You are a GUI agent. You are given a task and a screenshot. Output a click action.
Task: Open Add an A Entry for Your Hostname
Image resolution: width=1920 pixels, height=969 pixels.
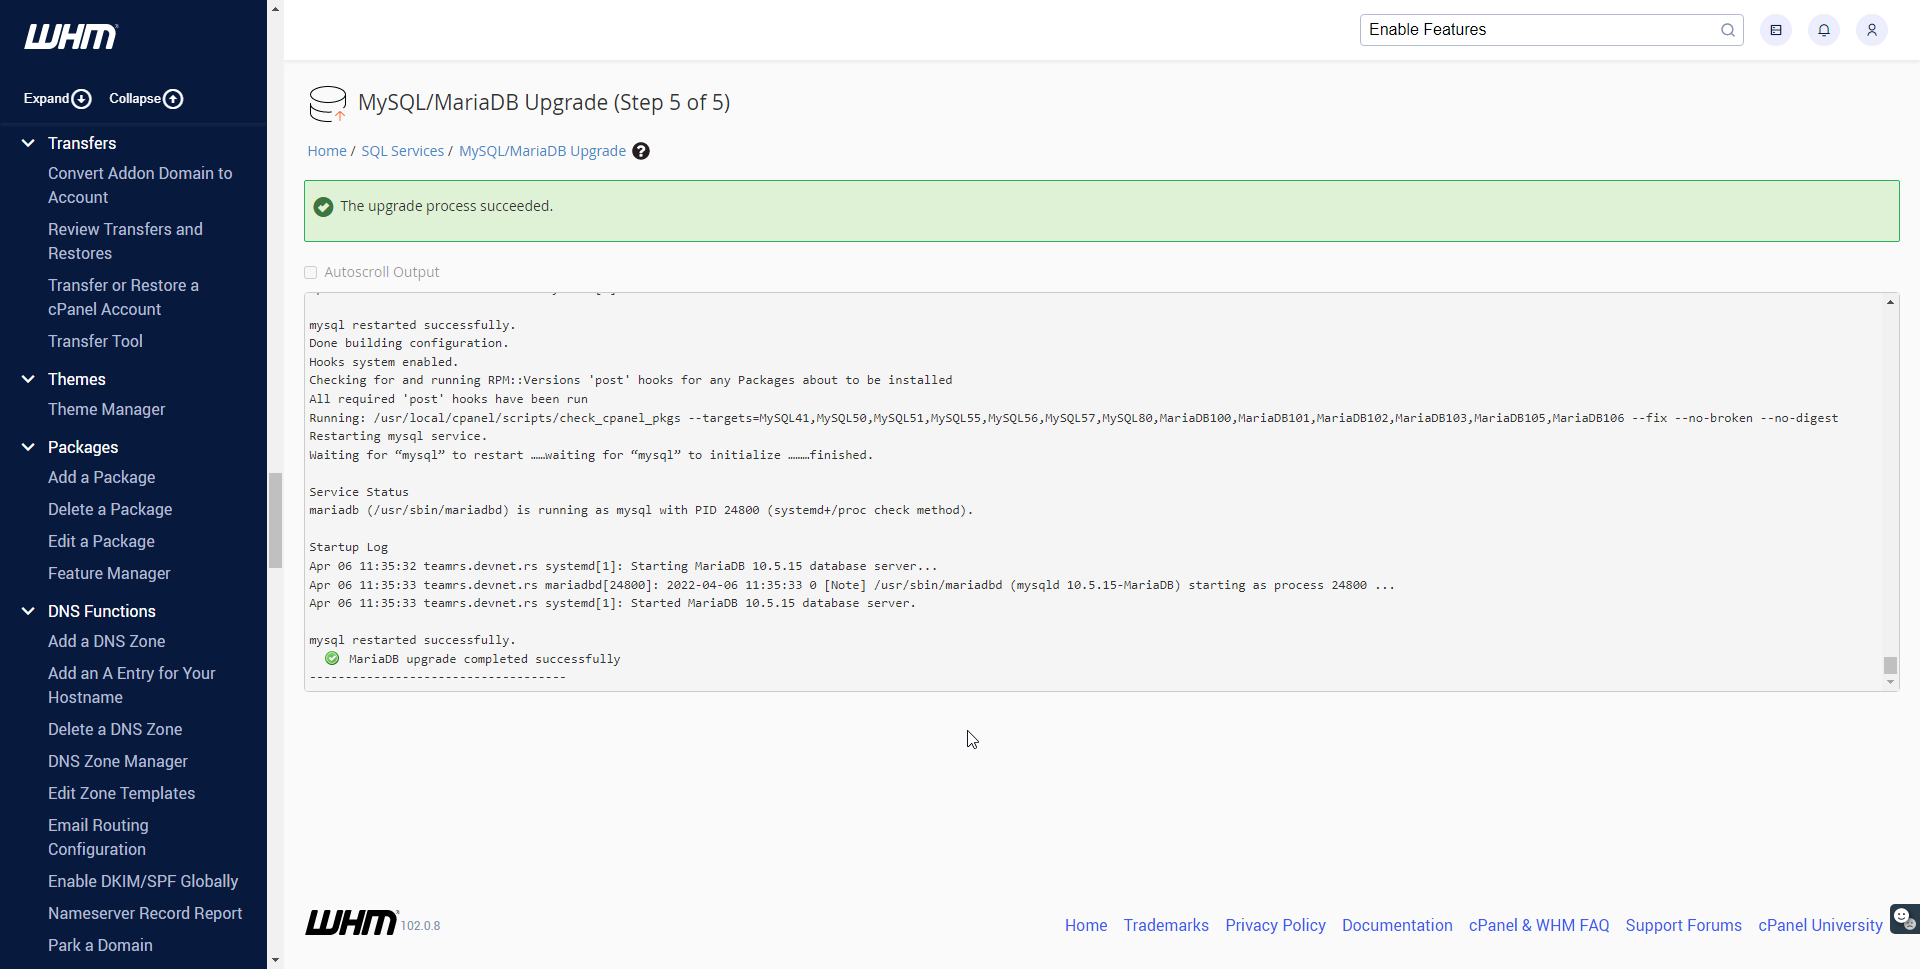[x=131, y=685]
